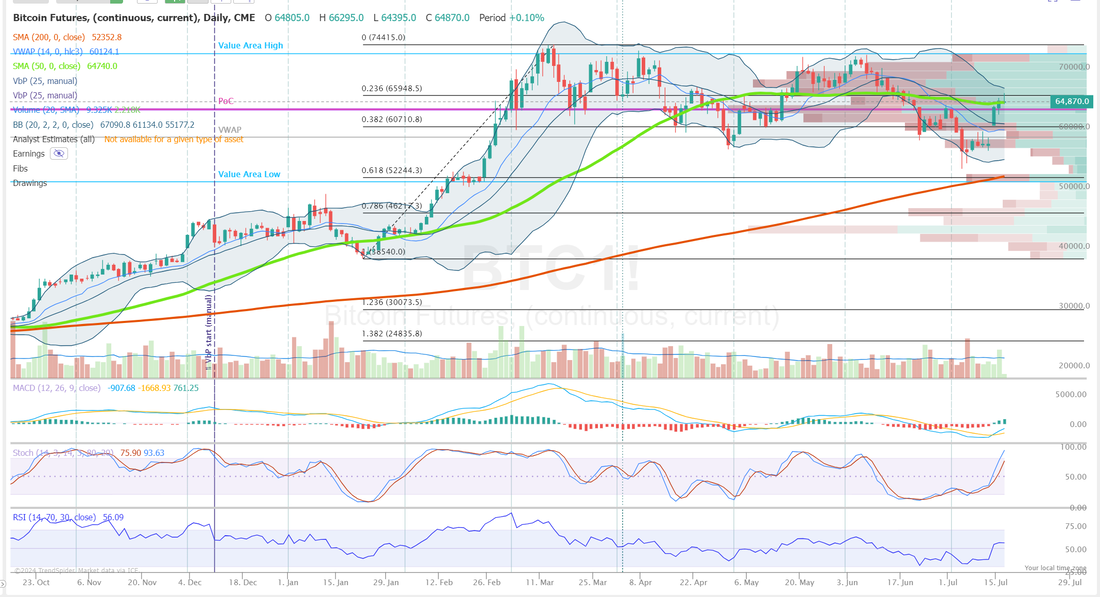Select the Fibonacci 0.382 (60710.8) level label

coord(391,119)
